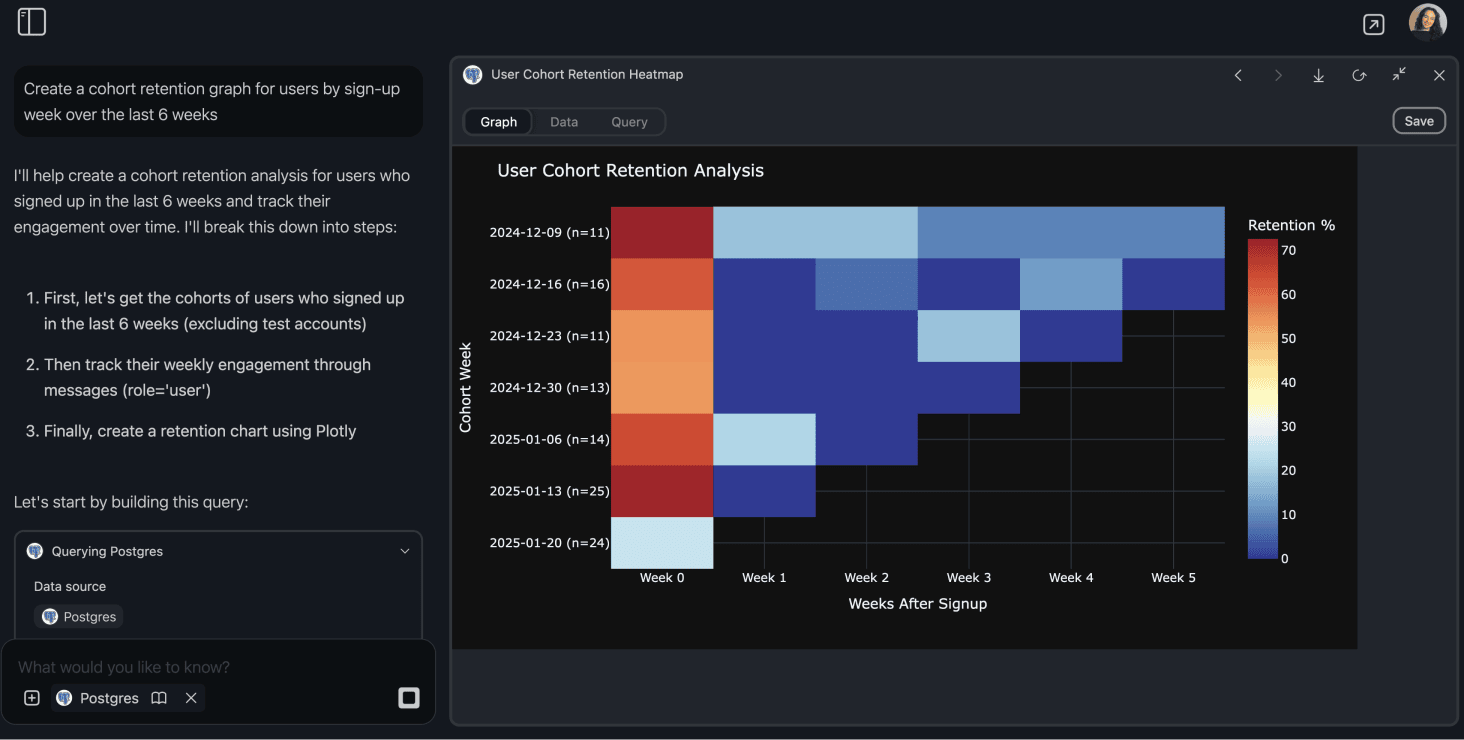Click the back chevron in artifact header
The height and width of the screenshot is (740, 1464).
[x=1238, y=75]
